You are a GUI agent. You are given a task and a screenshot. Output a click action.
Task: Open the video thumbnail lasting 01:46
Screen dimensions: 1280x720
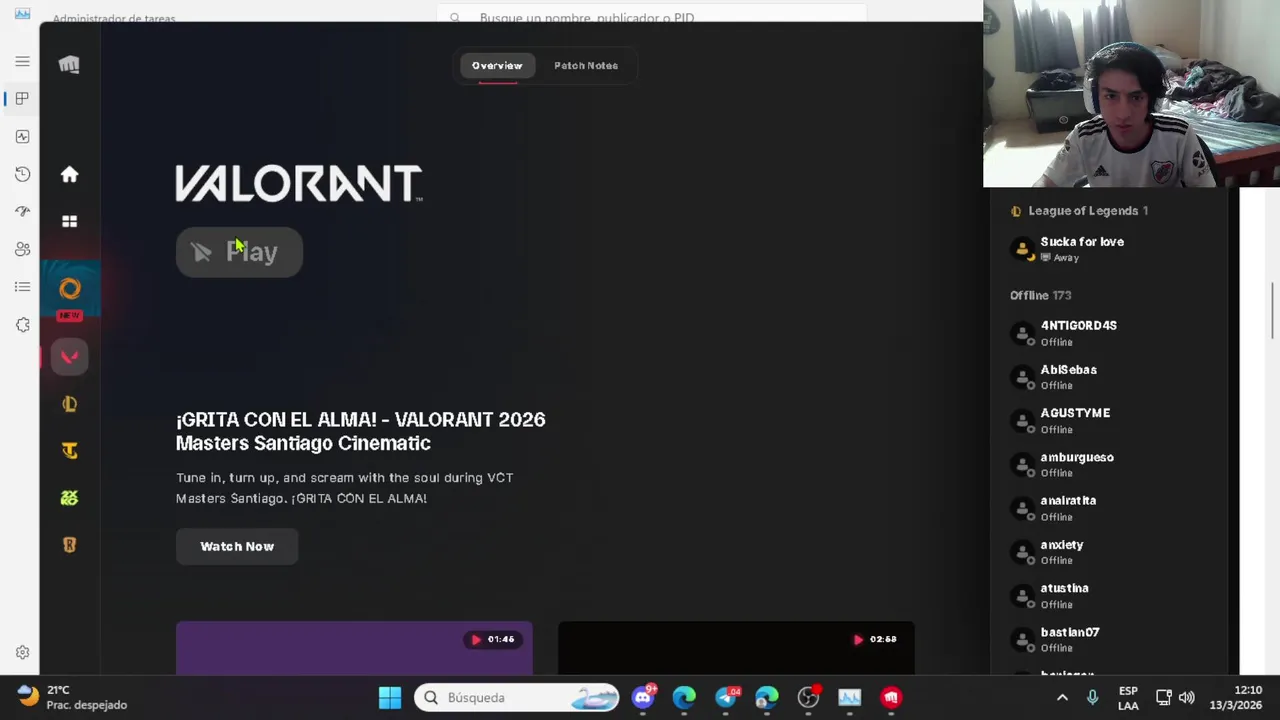point(354,647)
